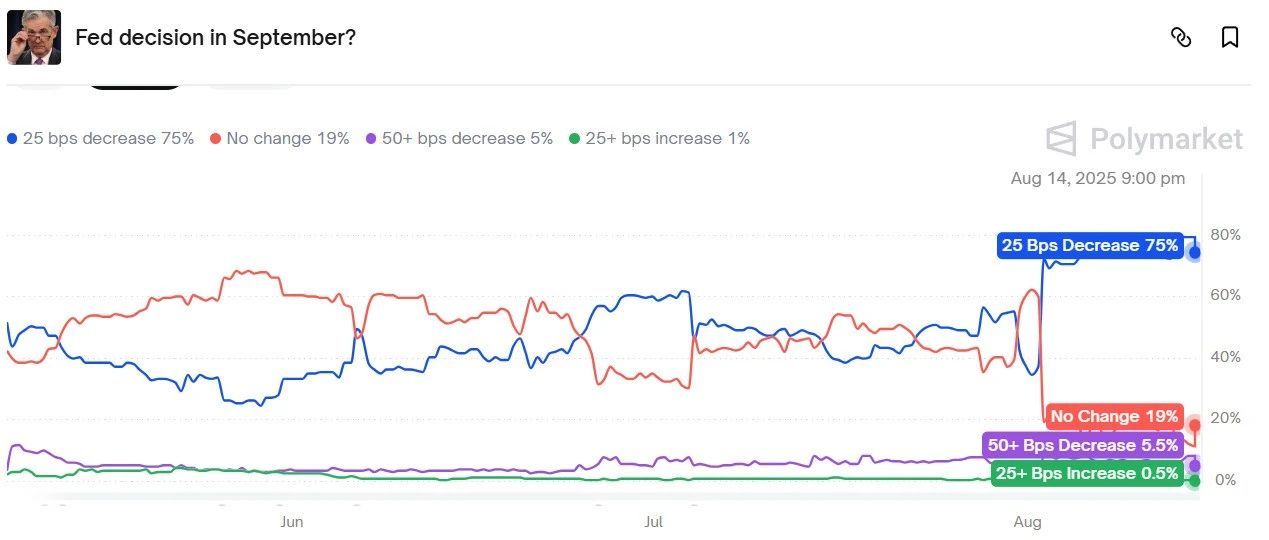Screen dimensions: 1269x540
Task: Click the Jul marker on the time axis
Action: tap(653, 522)
